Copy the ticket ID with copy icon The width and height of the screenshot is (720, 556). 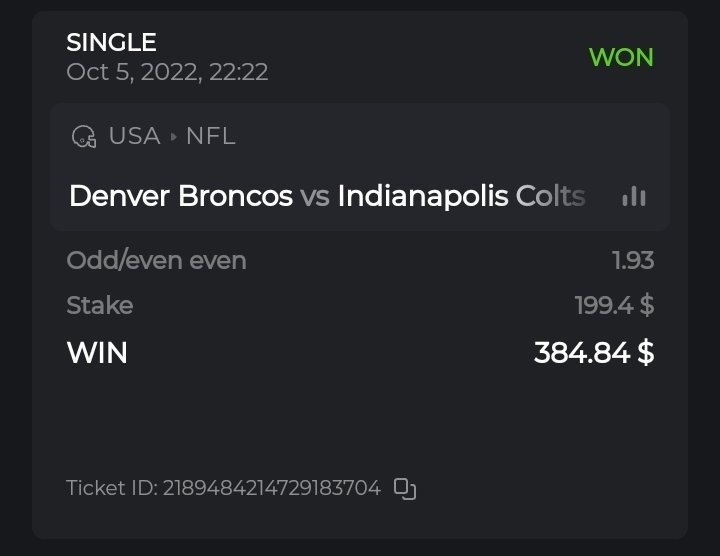pyautogui.click(x=404, y=489)
